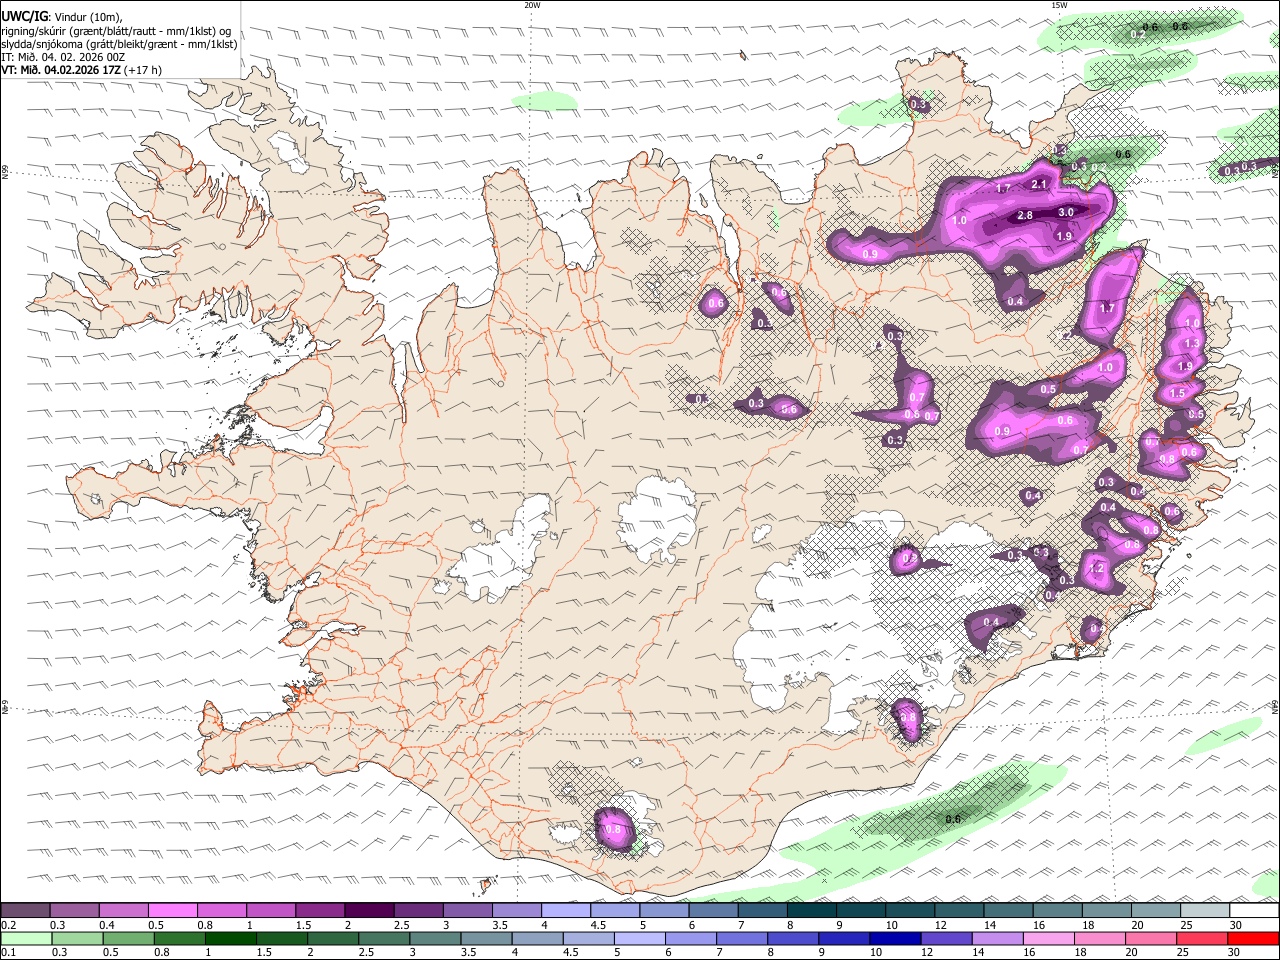Click the 0.6 value in the southern offshore green band
The height and width of the screenshot is (960, 1280).
(953, 819)
